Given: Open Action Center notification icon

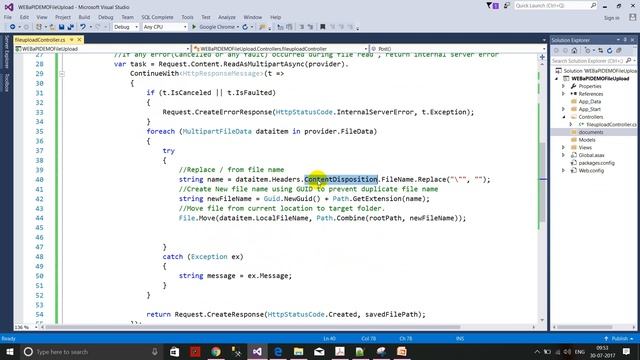Looking at the screenshot, I should click(627, 351).
